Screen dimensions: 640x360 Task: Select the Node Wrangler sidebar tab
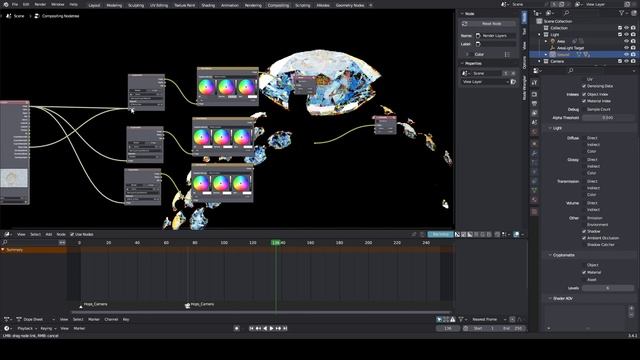point(524,88)
